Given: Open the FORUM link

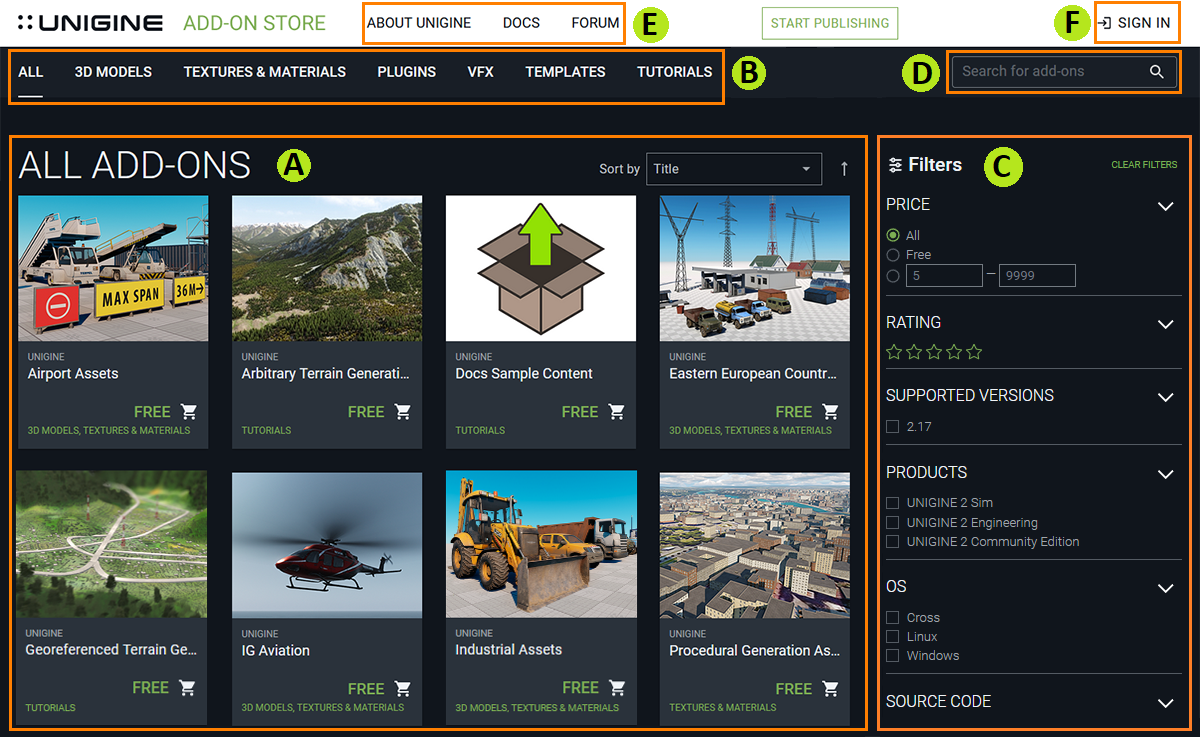Looking at the screenshot, I should point(595,23).
